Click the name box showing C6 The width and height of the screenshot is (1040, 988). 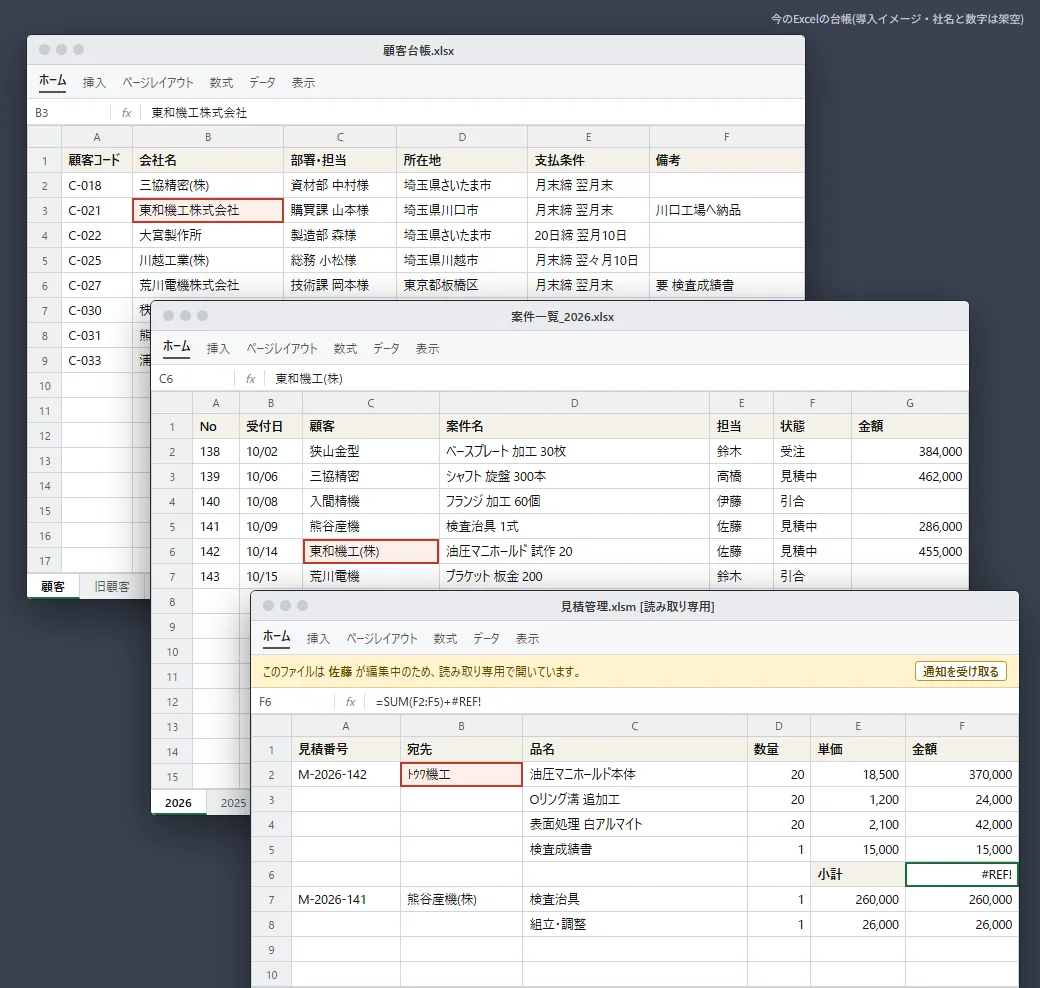point(193,379)
